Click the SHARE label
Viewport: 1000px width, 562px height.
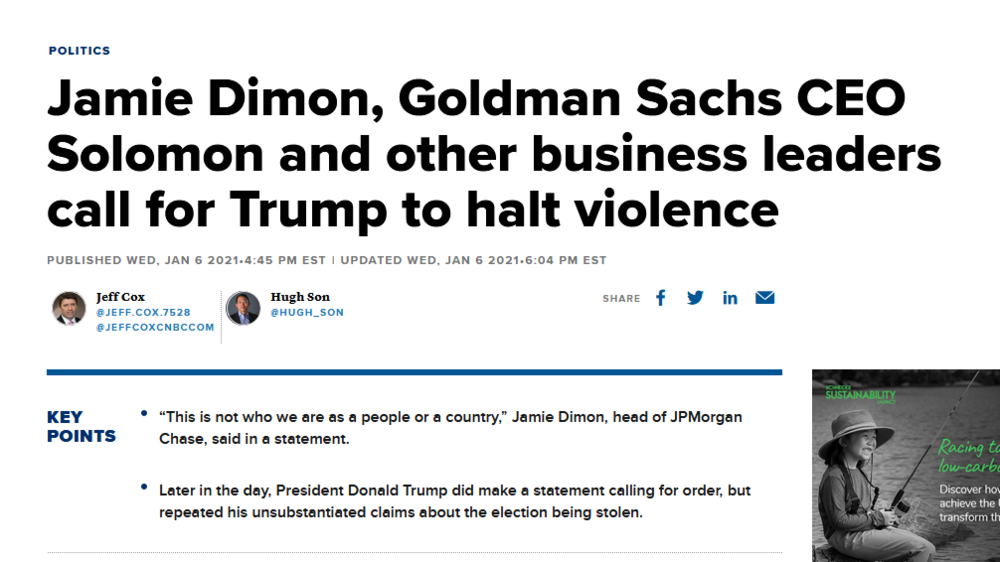pos(621,299)
